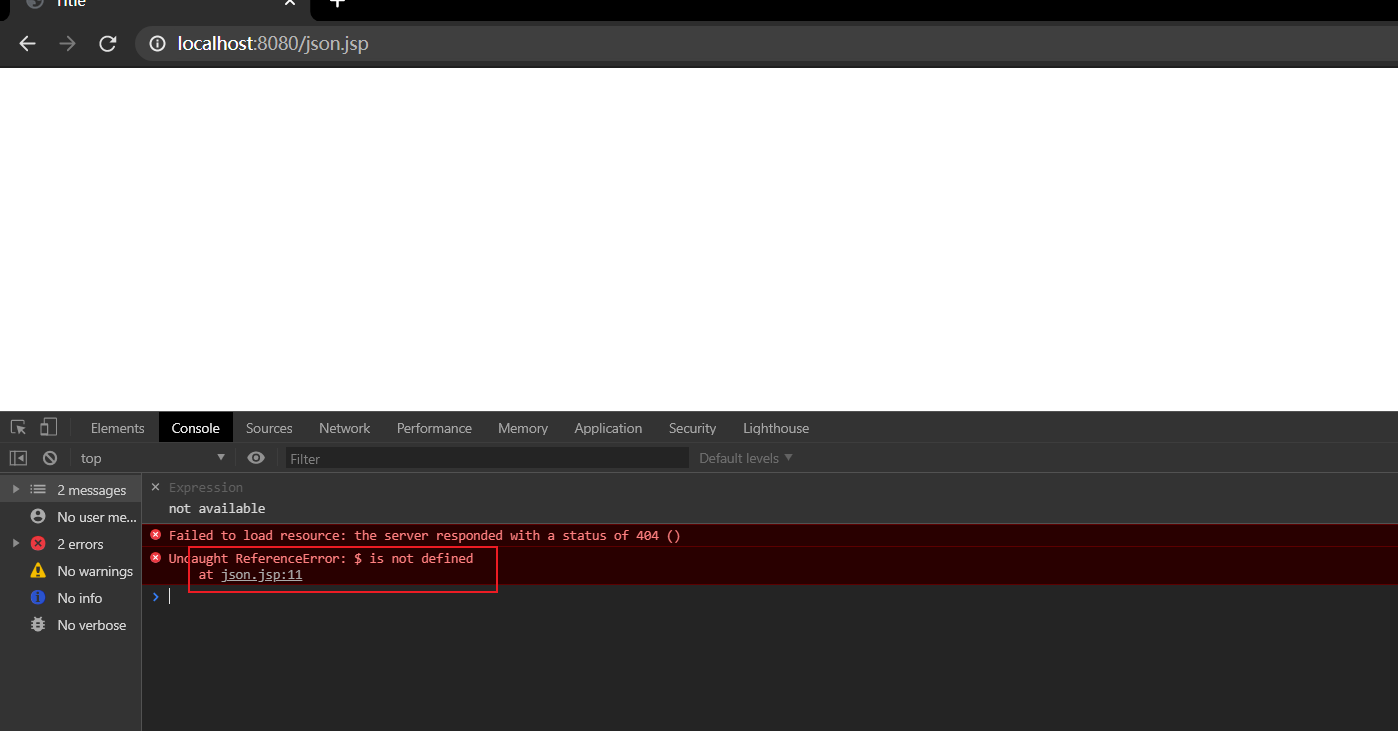This screenshot has height=731, width=1398.
Task: Select the 2 messages list icon
Action: coord(38,489)
